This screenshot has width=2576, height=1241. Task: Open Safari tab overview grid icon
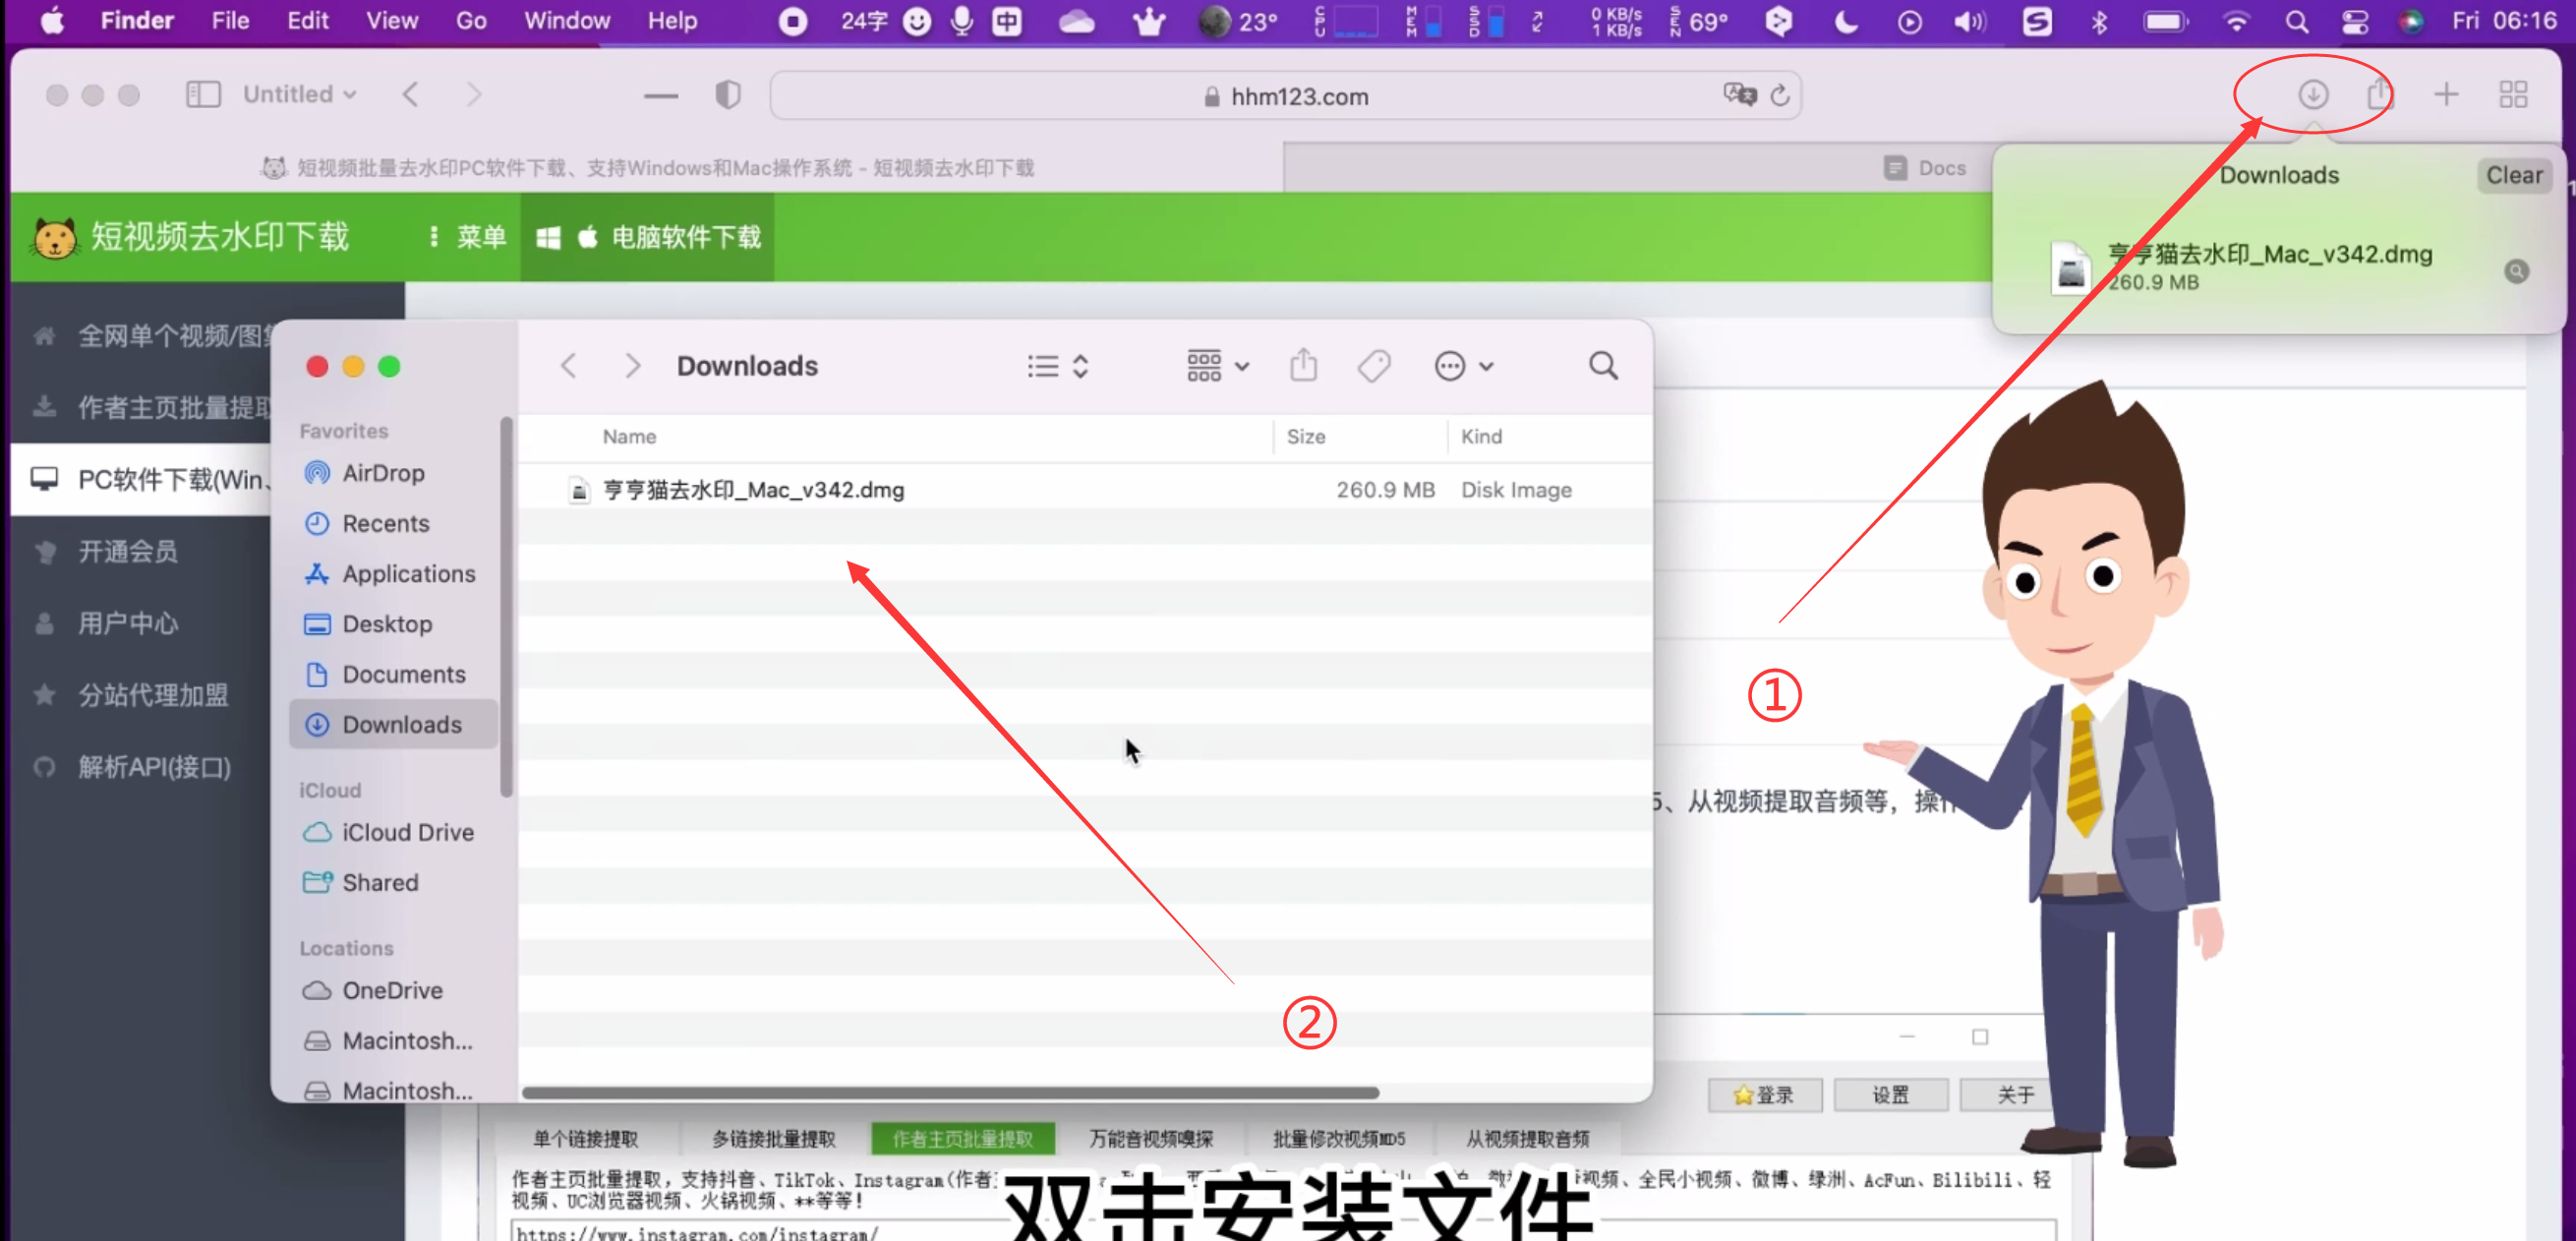pos(2513,95)
